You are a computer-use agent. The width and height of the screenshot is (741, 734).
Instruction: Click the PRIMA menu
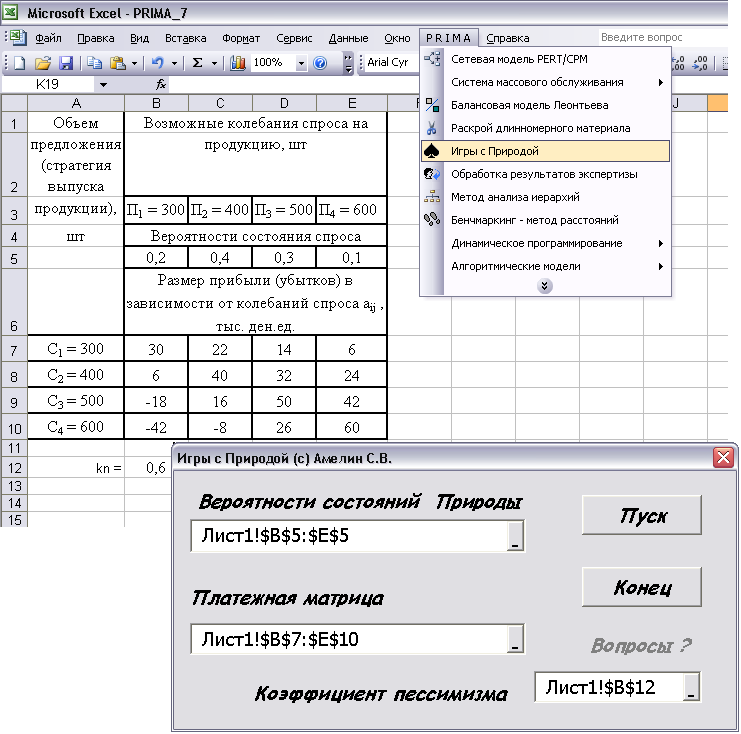click(448, 38)
